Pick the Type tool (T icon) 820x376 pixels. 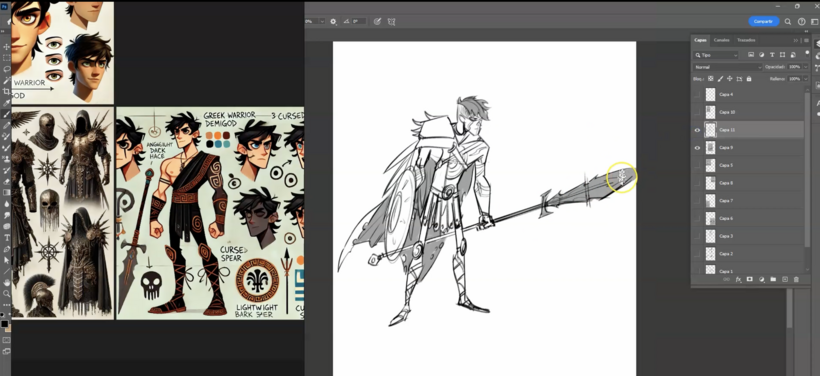(x=7, y=238)
